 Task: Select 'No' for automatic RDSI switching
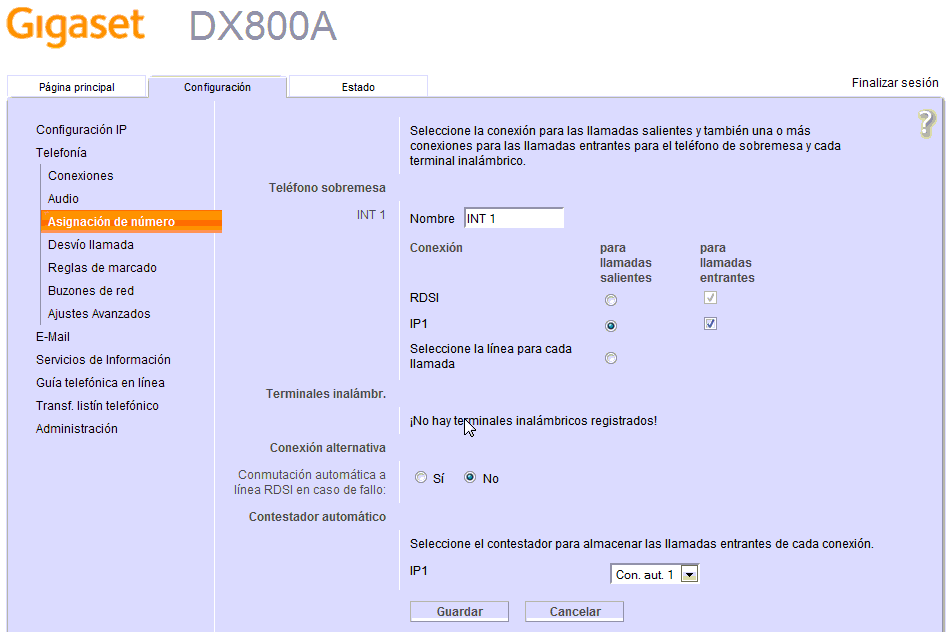tap(470, 478)
